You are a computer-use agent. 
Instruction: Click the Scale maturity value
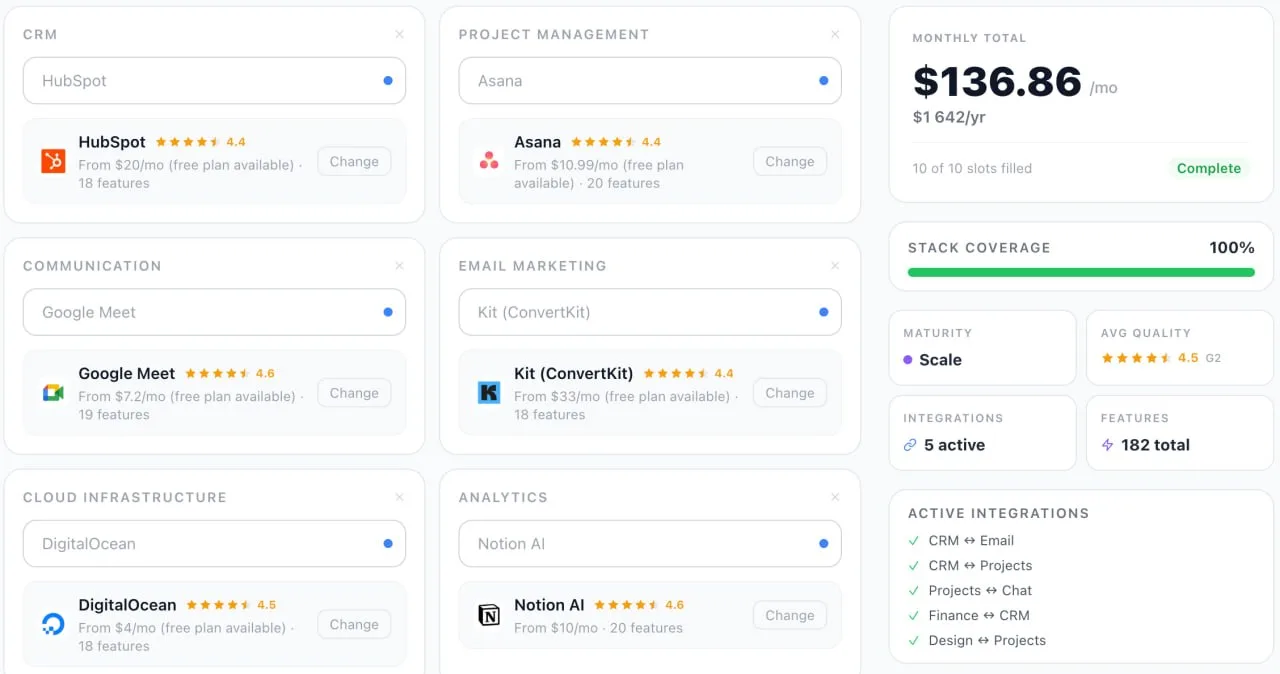point(940,360)
